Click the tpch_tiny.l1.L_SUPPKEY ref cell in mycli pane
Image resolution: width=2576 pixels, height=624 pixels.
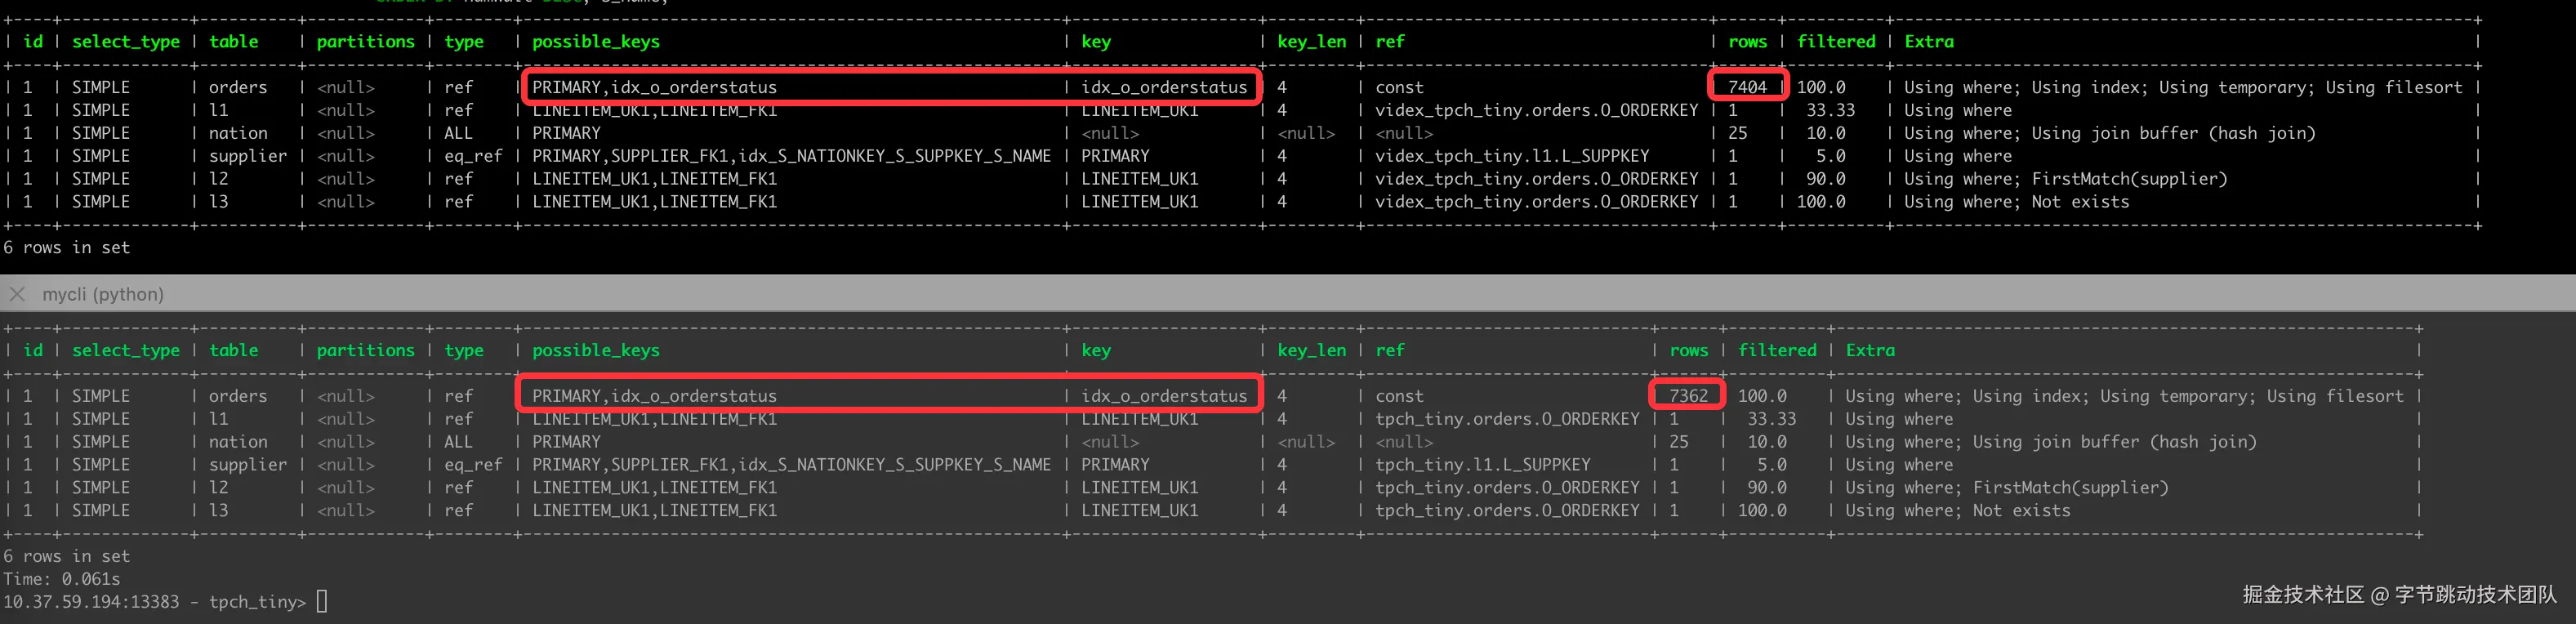click(1483, 465)
